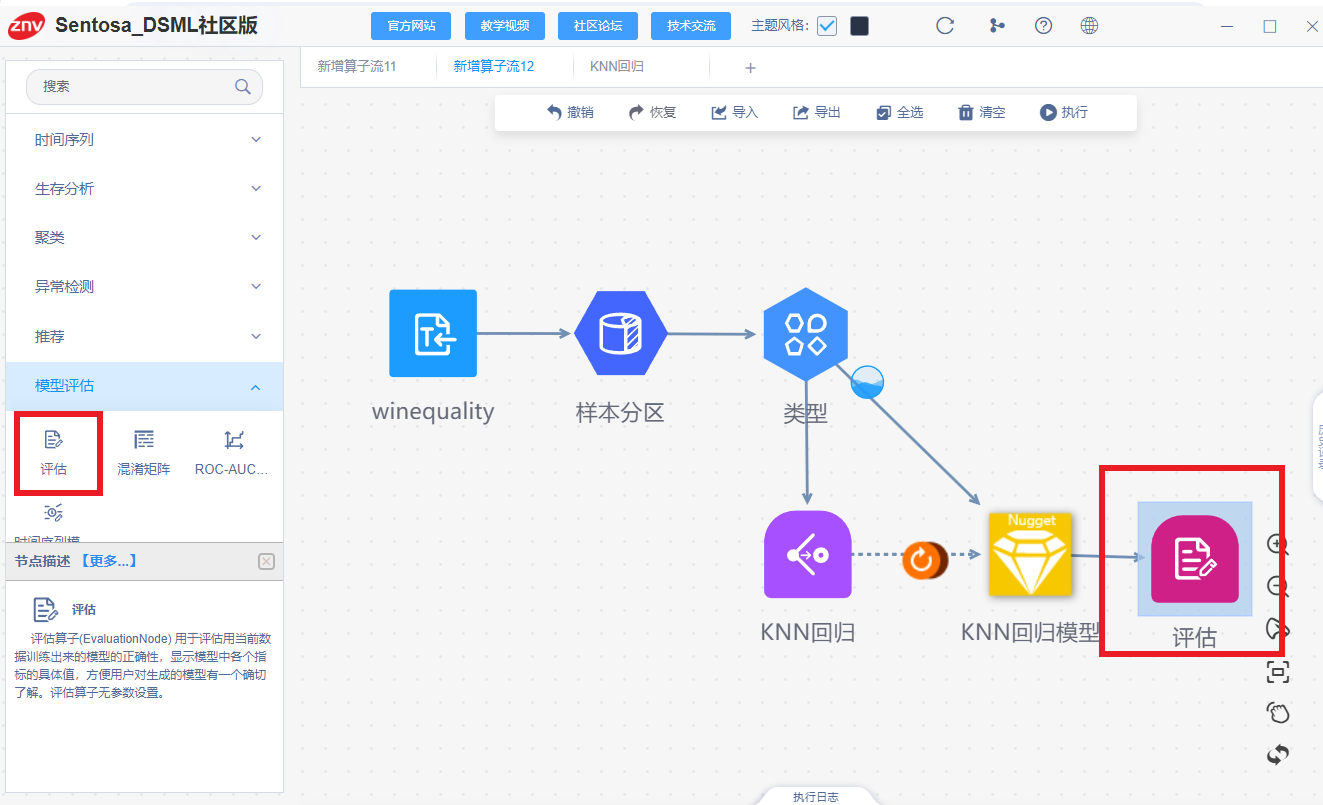Click 执行 run in toolbar

click(x=1064, y=112)
